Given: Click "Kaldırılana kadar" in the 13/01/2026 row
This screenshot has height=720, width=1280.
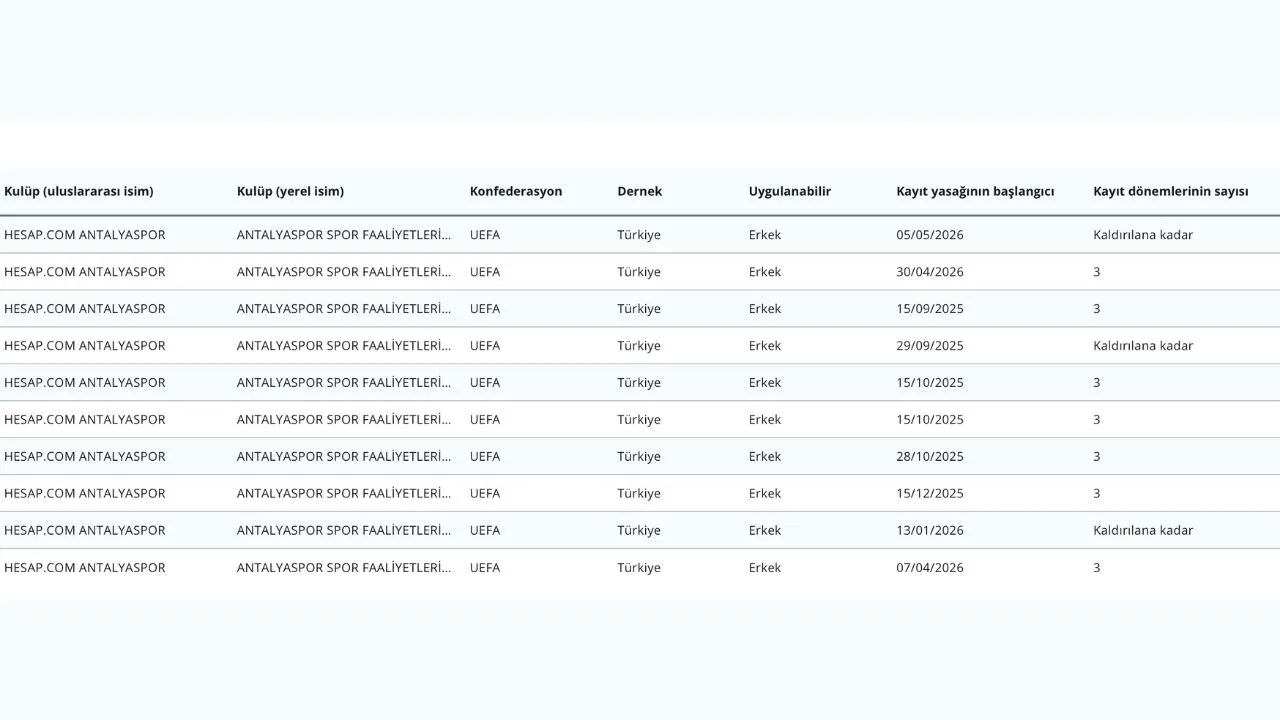Looking at the screenshot, I should pyautogui.click(x=1143, y=531).
